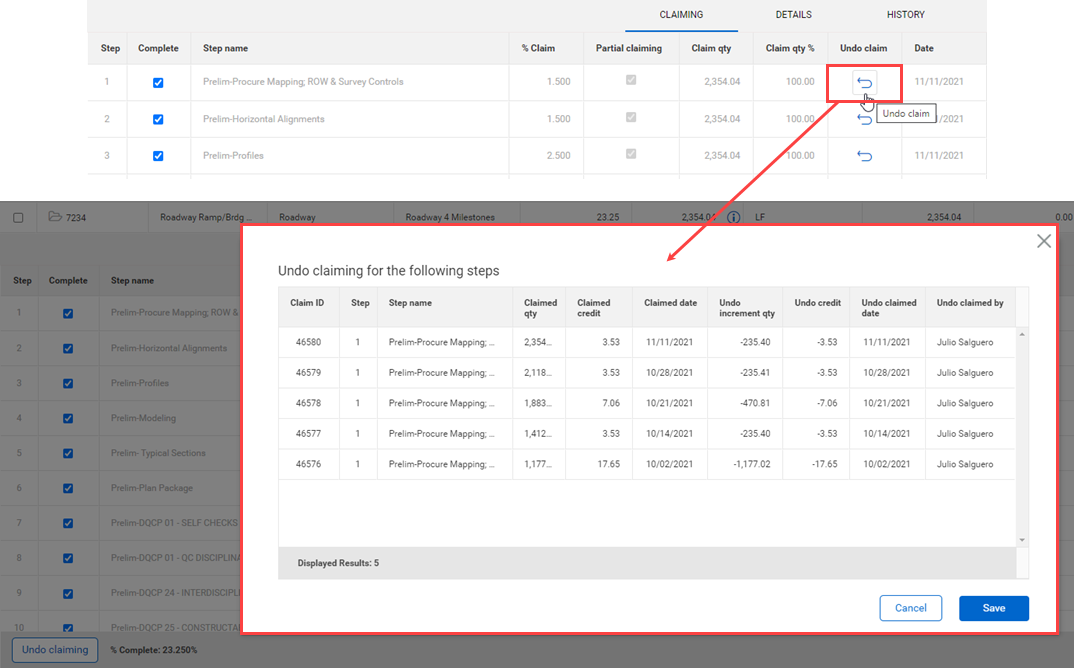Switch to the Details tab

tap(793, 15)
